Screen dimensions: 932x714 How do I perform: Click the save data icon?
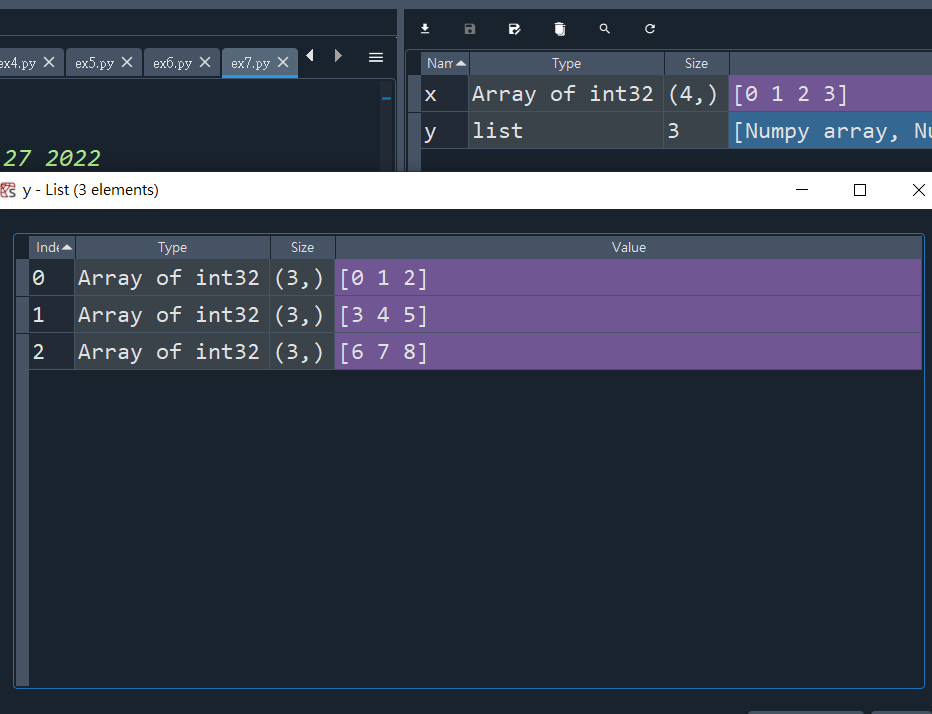[470, 29]
